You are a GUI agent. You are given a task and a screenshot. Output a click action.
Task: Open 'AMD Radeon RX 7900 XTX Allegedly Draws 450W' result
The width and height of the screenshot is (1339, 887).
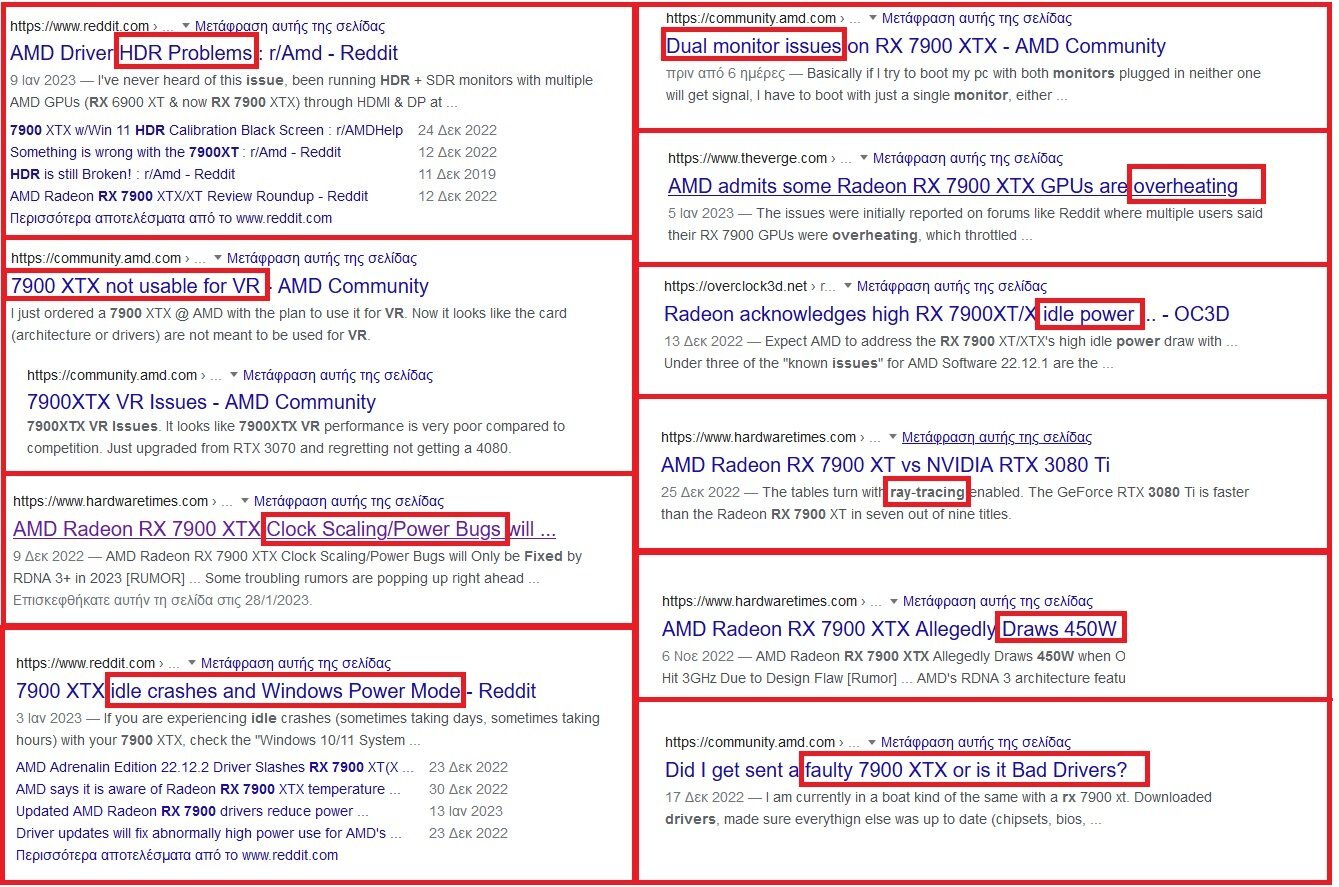click(891, 629)
